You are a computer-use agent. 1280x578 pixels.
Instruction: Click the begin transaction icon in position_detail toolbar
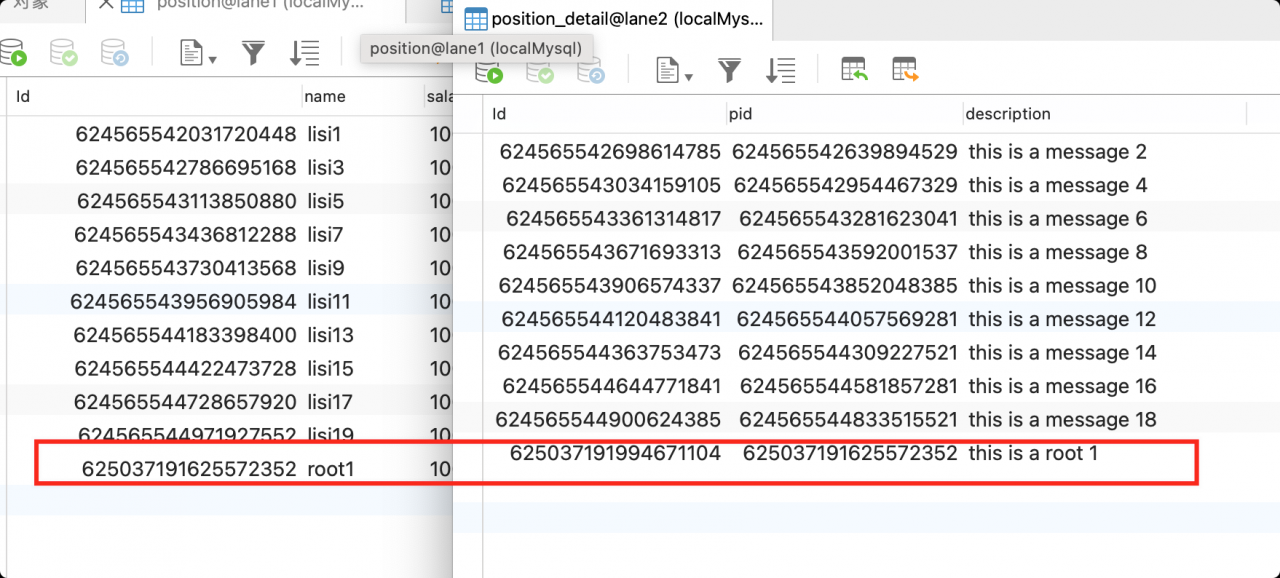pyautogui.click(x=489, y=71)
